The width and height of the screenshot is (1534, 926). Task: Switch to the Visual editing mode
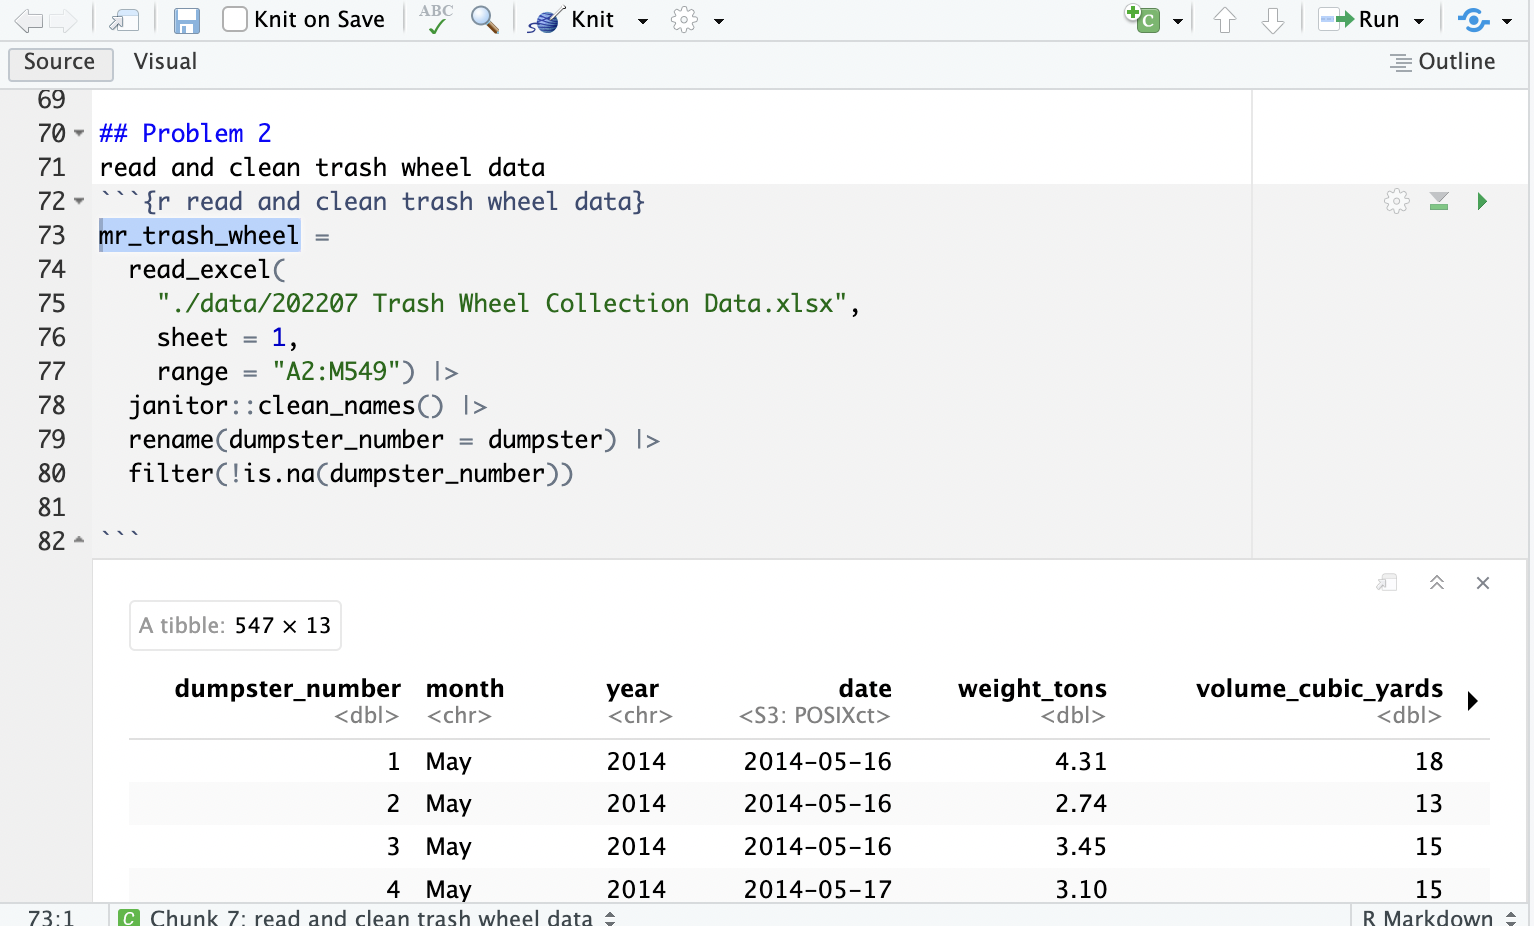(164, 61)
